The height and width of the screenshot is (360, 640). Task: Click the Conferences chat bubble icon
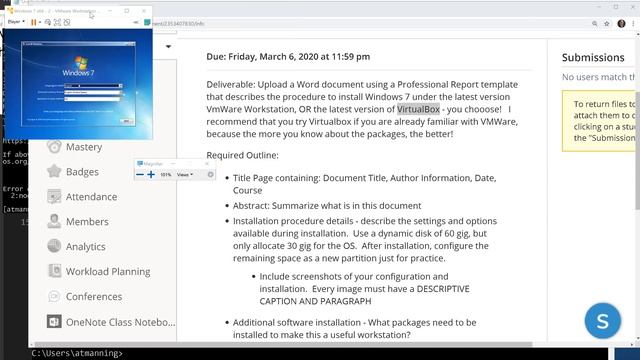coord(54,296)
